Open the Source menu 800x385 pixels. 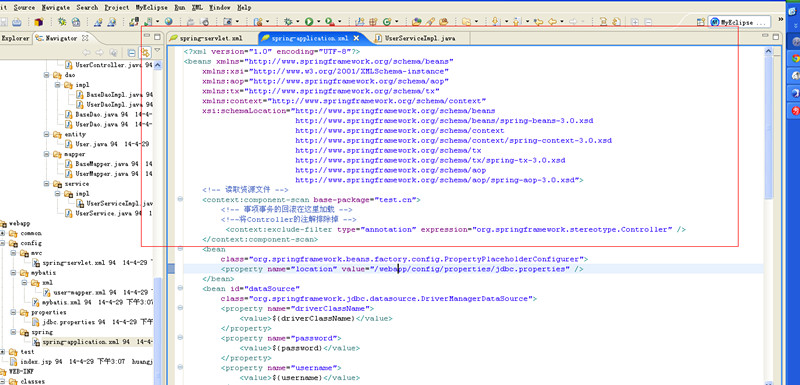(24, 8)
